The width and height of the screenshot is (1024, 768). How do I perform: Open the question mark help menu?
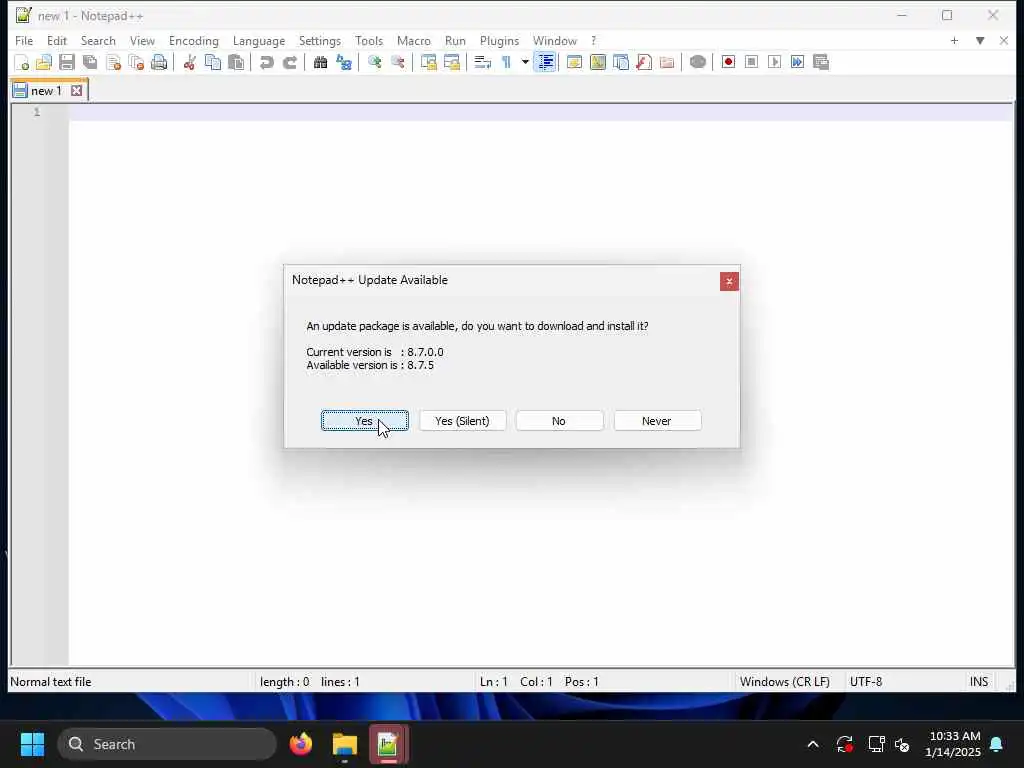593,40
